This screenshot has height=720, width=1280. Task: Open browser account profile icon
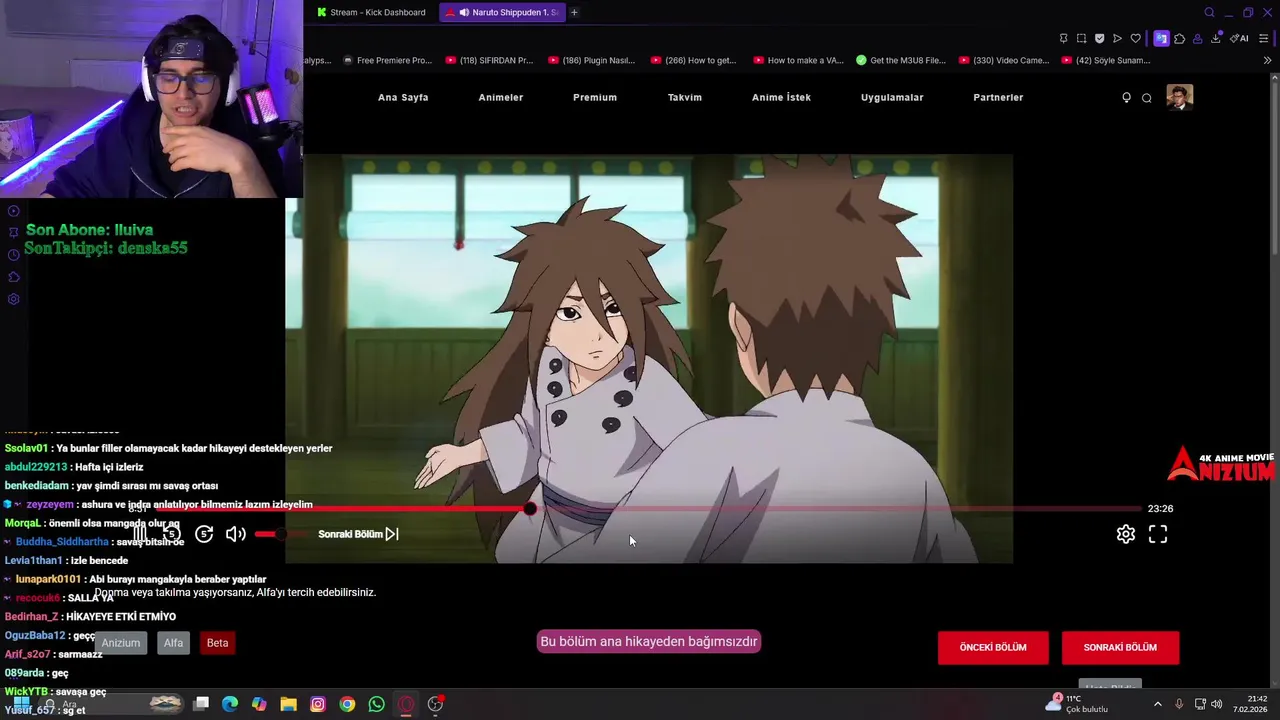pos(1198,38)
